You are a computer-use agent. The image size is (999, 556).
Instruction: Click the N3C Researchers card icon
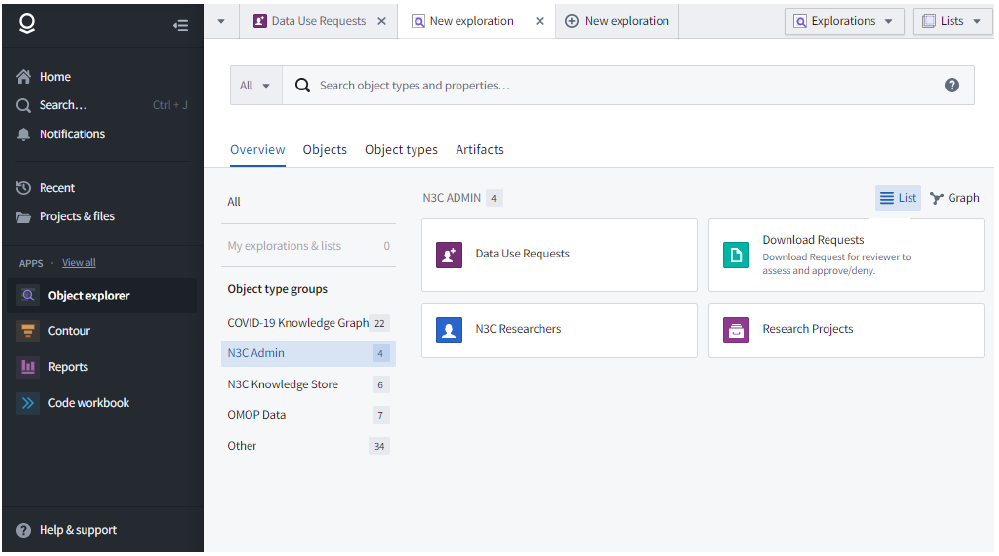point(449,330)
